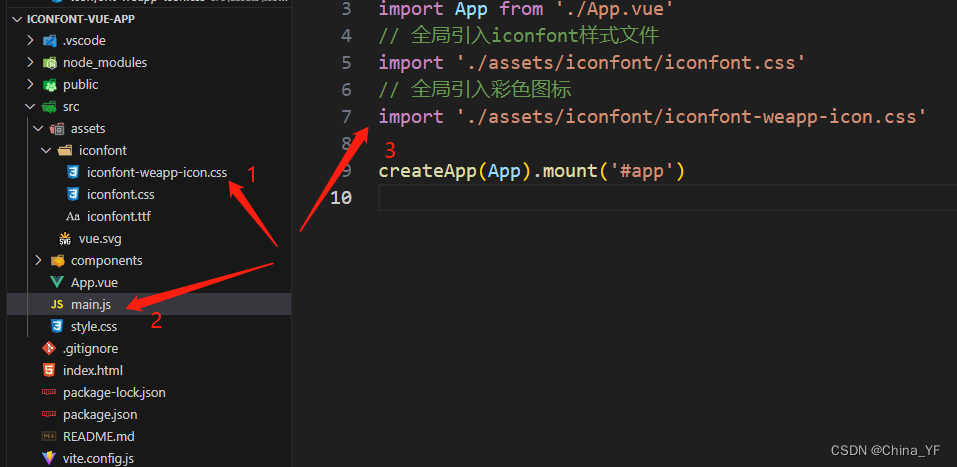Click the comment text on line 6
The image size is (957, 467).
pyautogui.click(x=475, y=90)
